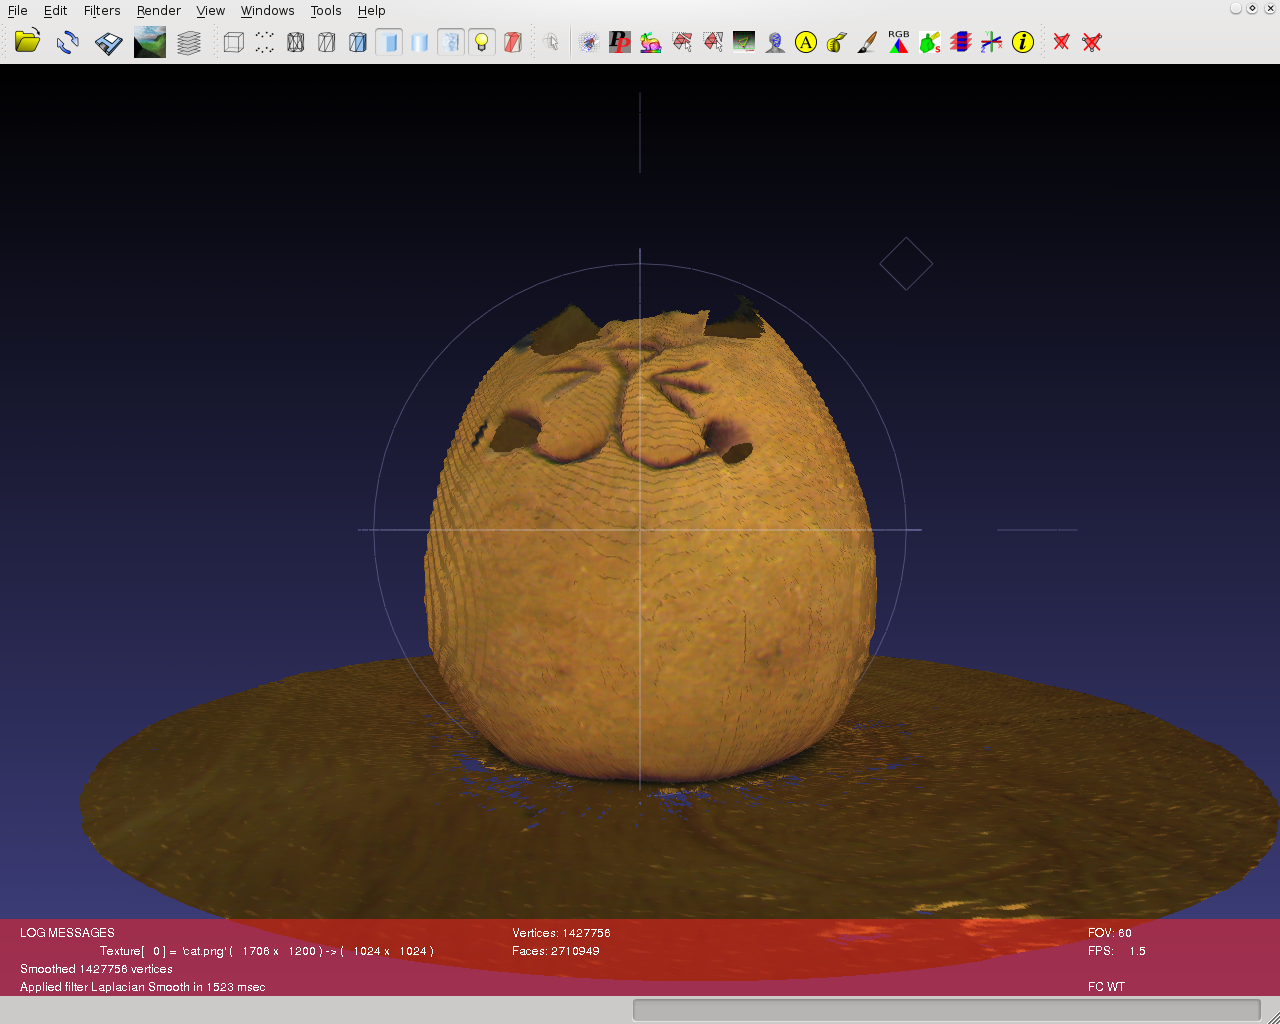1280x1024 pixels.
Task: Open a mesh file with folder icon
Action: click(27, 42)
